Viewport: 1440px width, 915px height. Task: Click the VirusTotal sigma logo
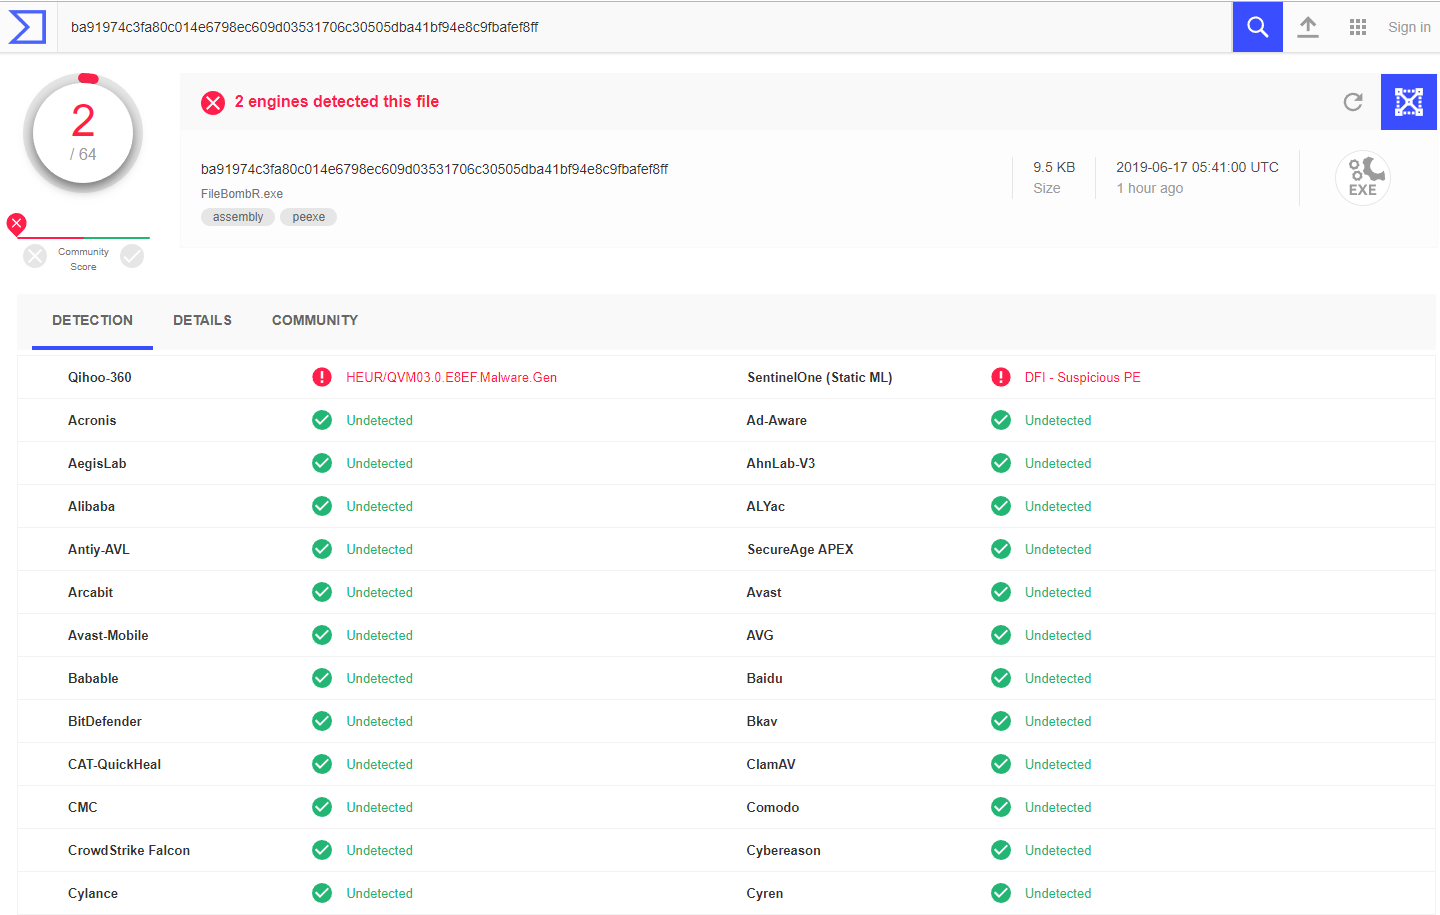[27, 27]
